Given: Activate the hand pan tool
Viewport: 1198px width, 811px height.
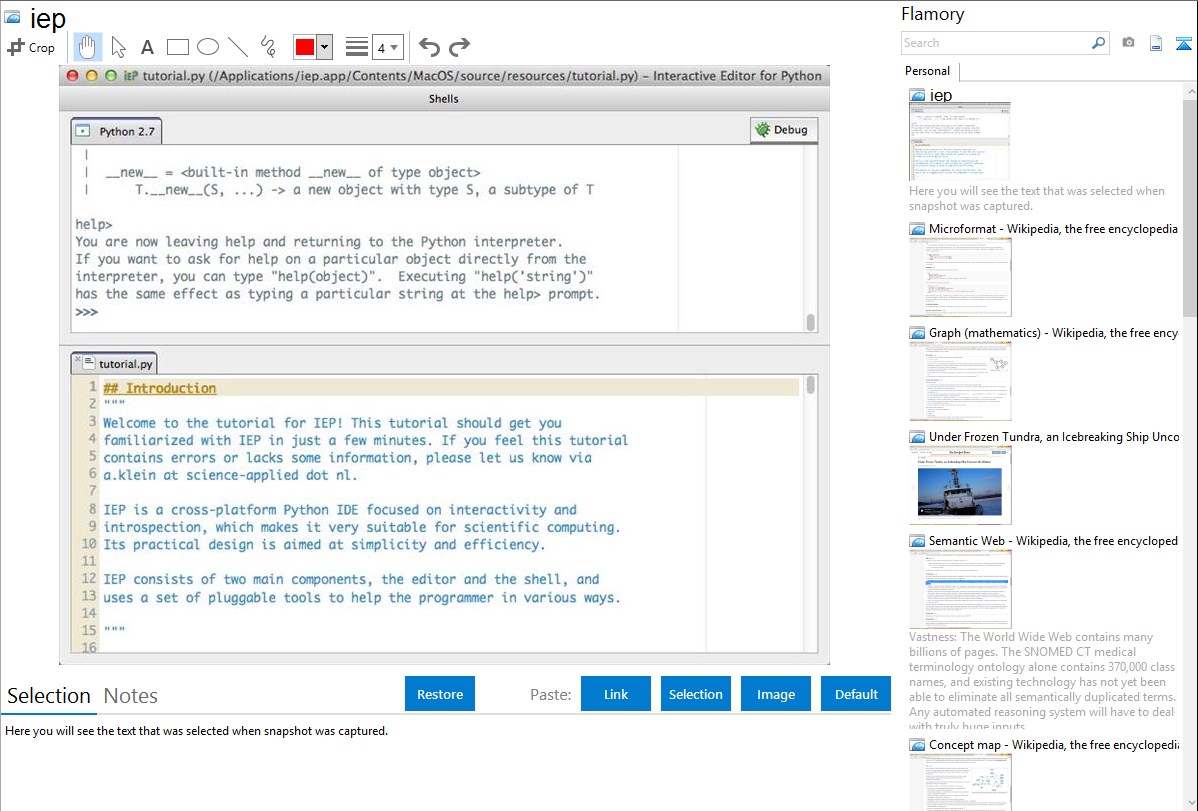Looking at the screenshot, I should click(x=88, y=47).
